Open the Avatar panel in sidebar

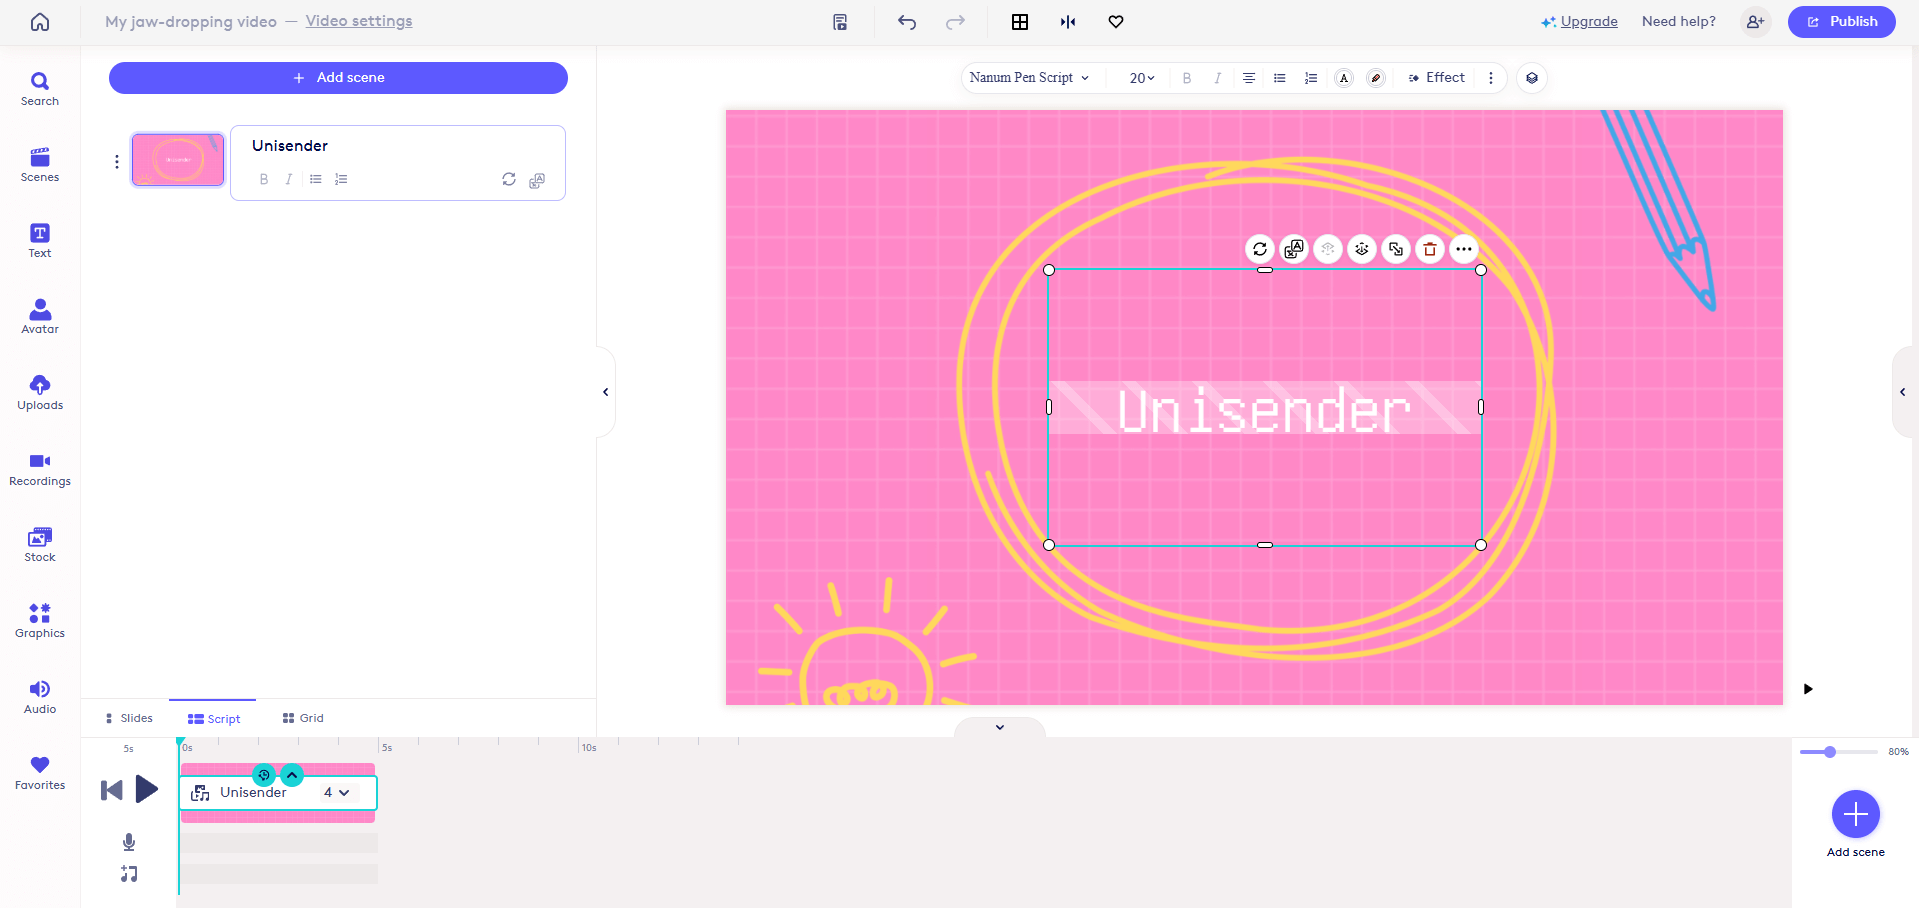40,316
